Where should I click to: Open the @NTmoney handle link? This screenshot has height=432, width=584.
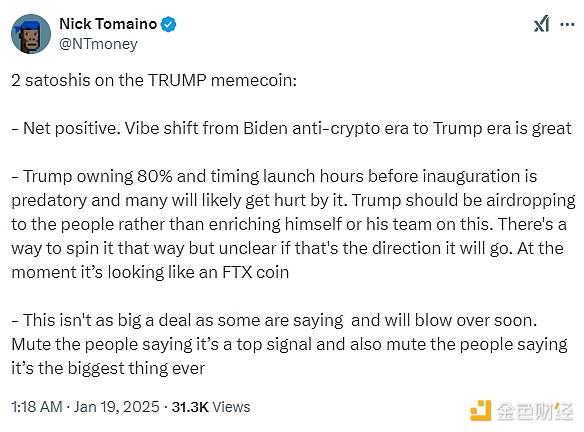(98, 44)
